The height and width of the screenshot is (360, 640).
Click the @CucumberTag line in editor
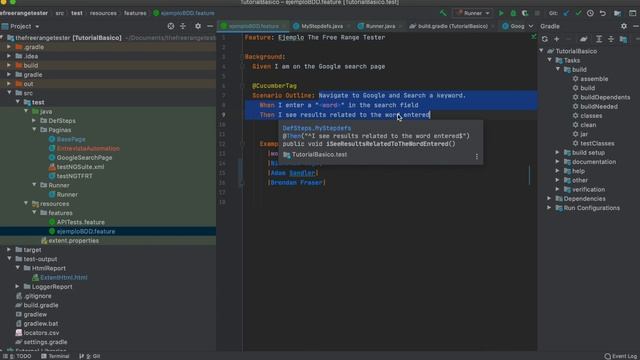pos(274,86)
